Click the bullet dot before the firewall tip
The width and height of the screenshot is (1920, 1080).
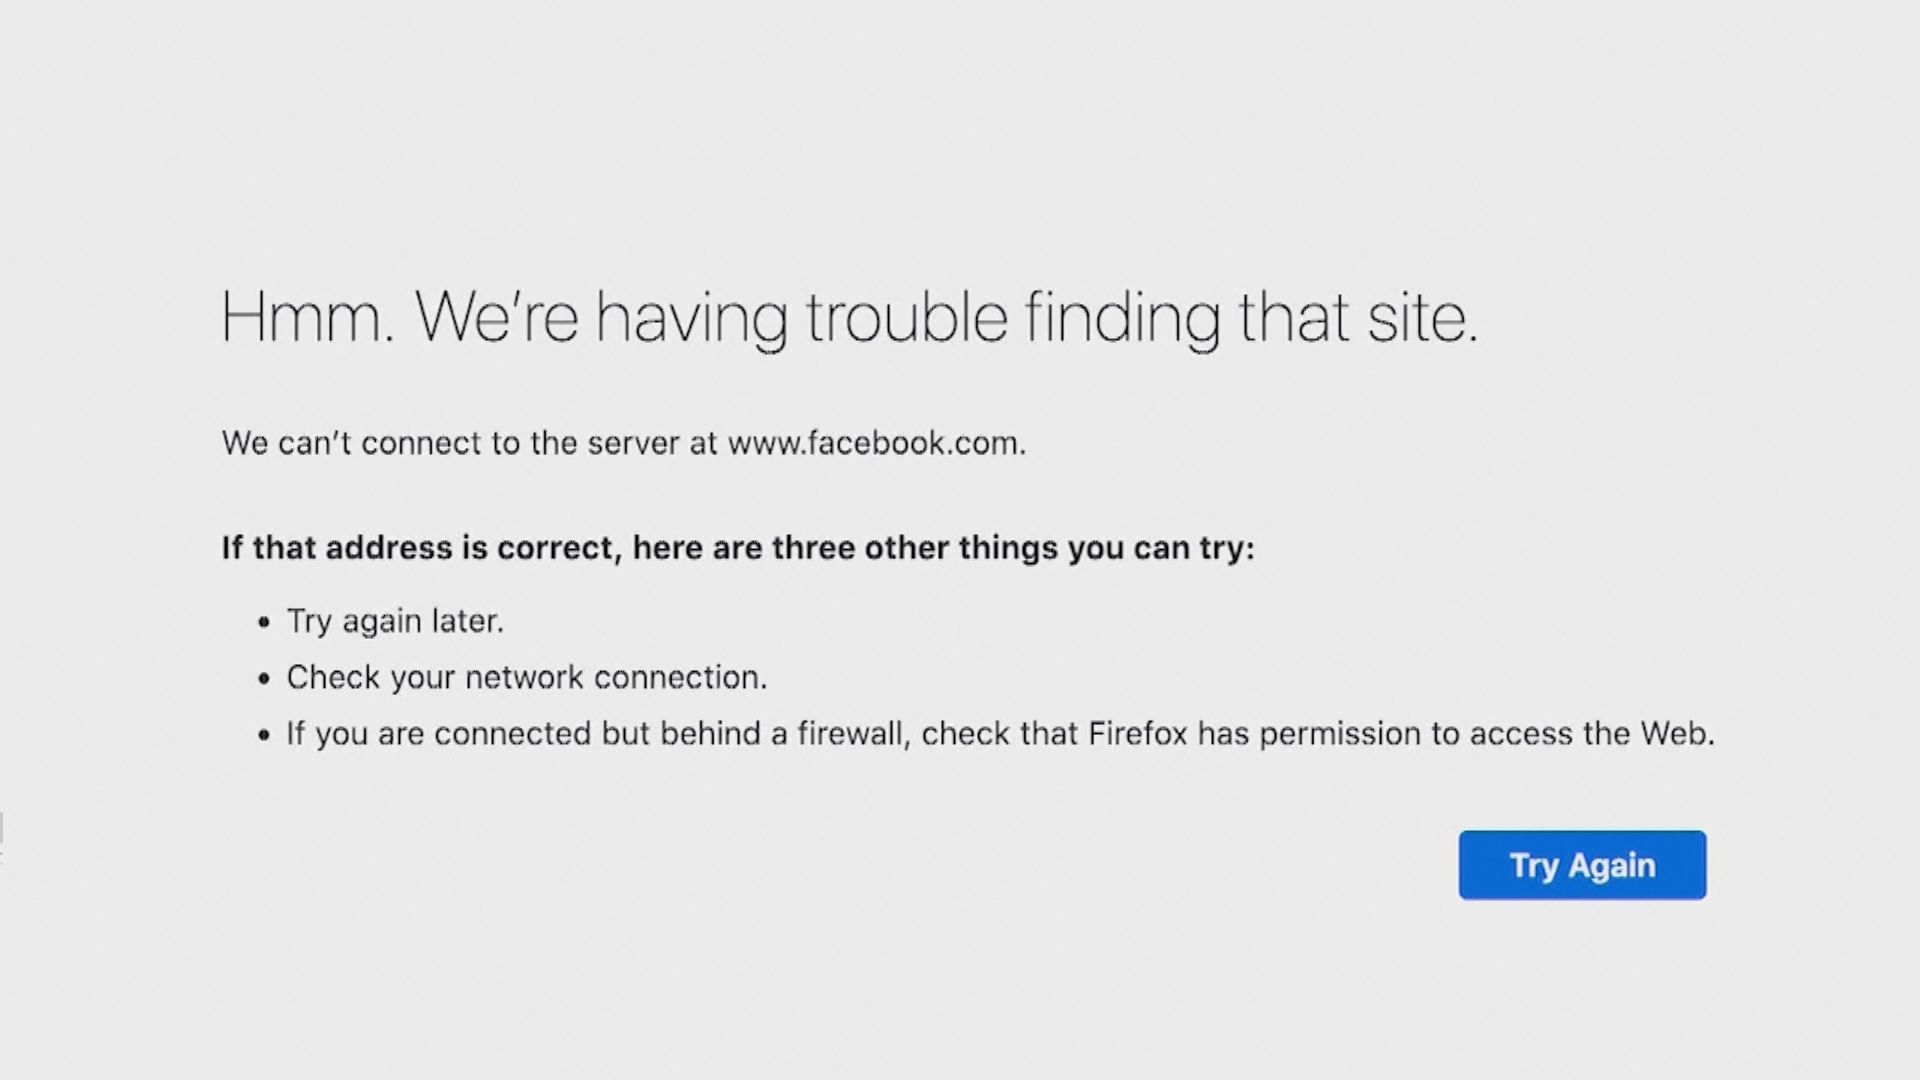click(264, 736)
